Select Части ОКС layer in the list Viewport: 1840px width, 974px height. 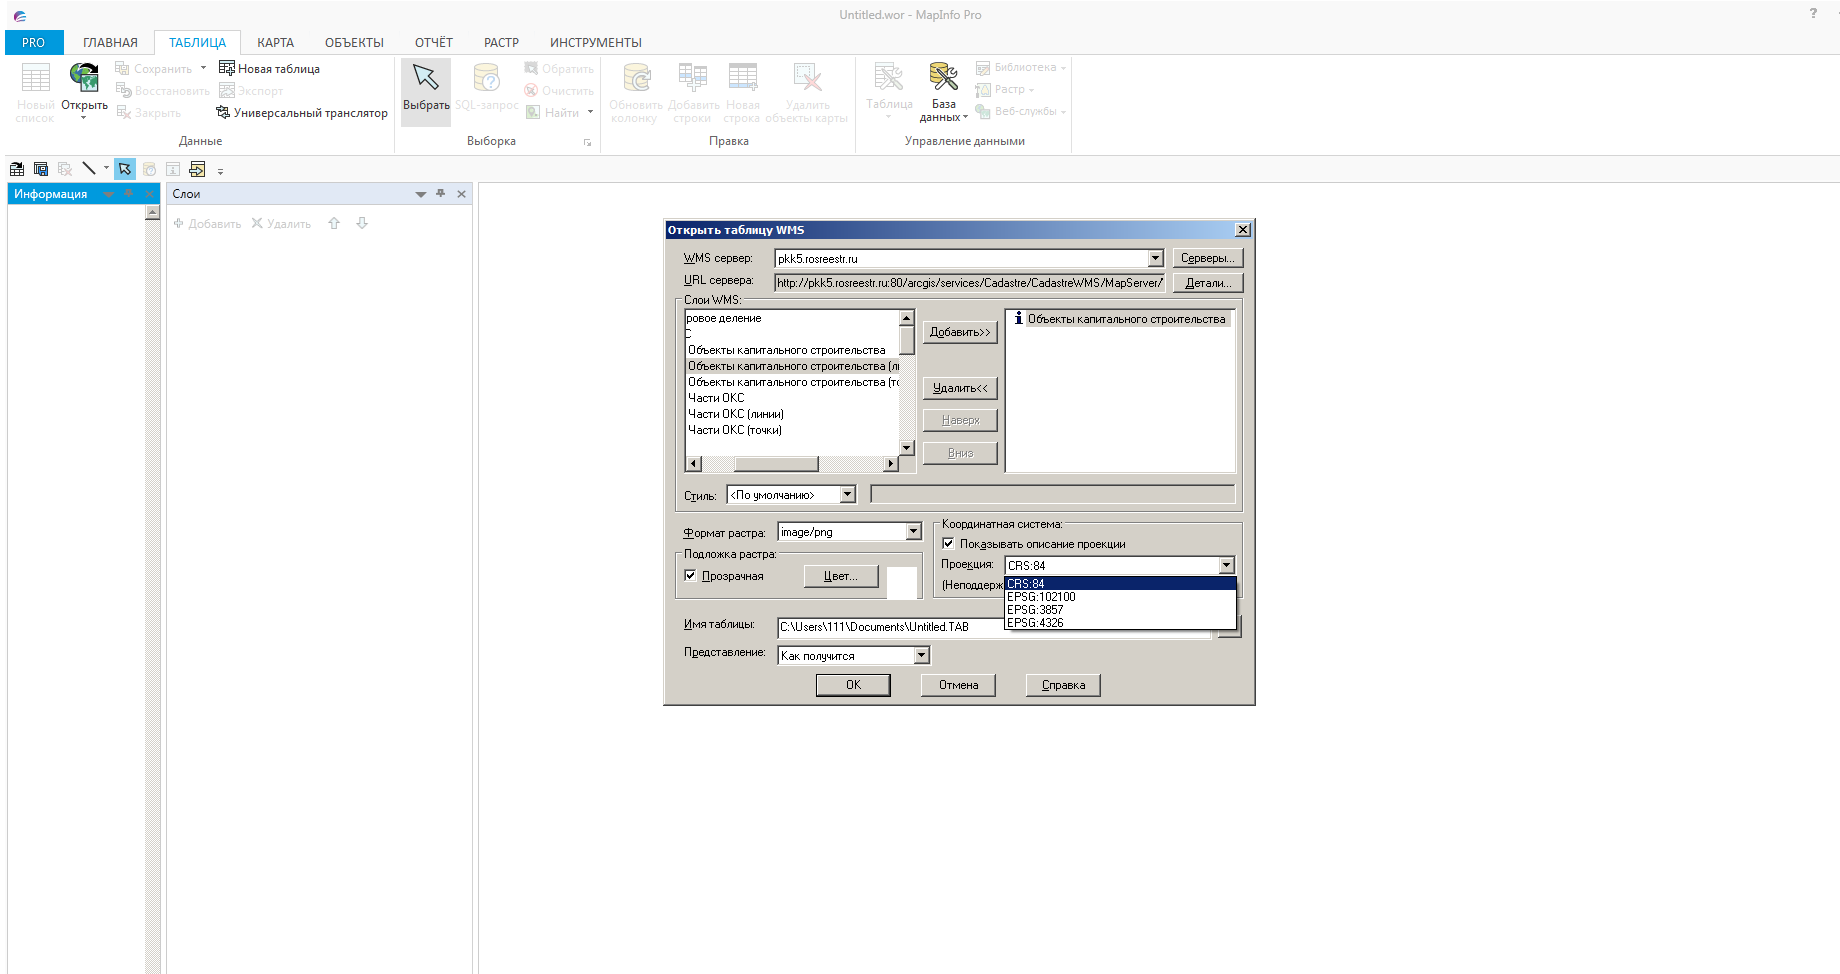(x=716, y=398)
